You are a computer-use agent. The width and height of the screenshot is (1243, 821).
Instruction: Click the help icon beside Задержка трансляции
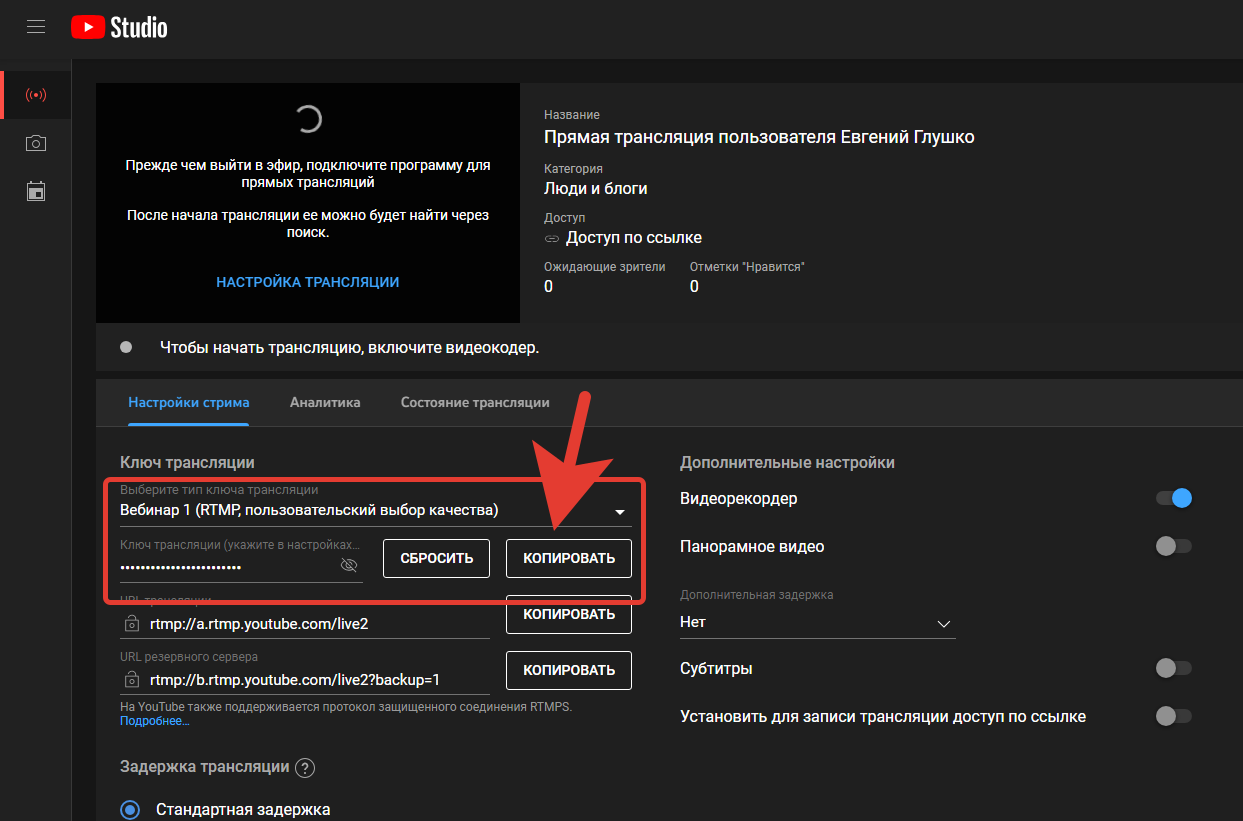306,768
